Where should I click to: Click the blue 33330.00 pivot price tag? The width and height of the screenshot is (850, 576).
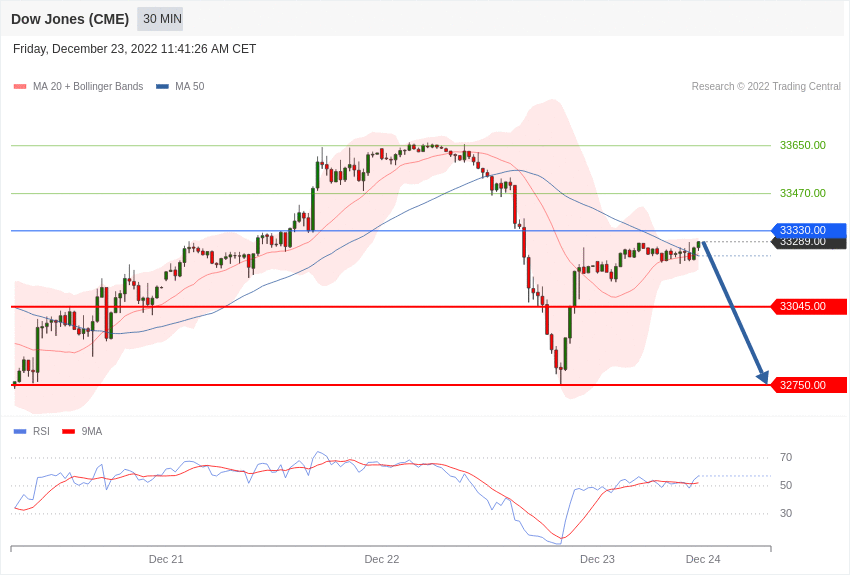coord(809,230)
